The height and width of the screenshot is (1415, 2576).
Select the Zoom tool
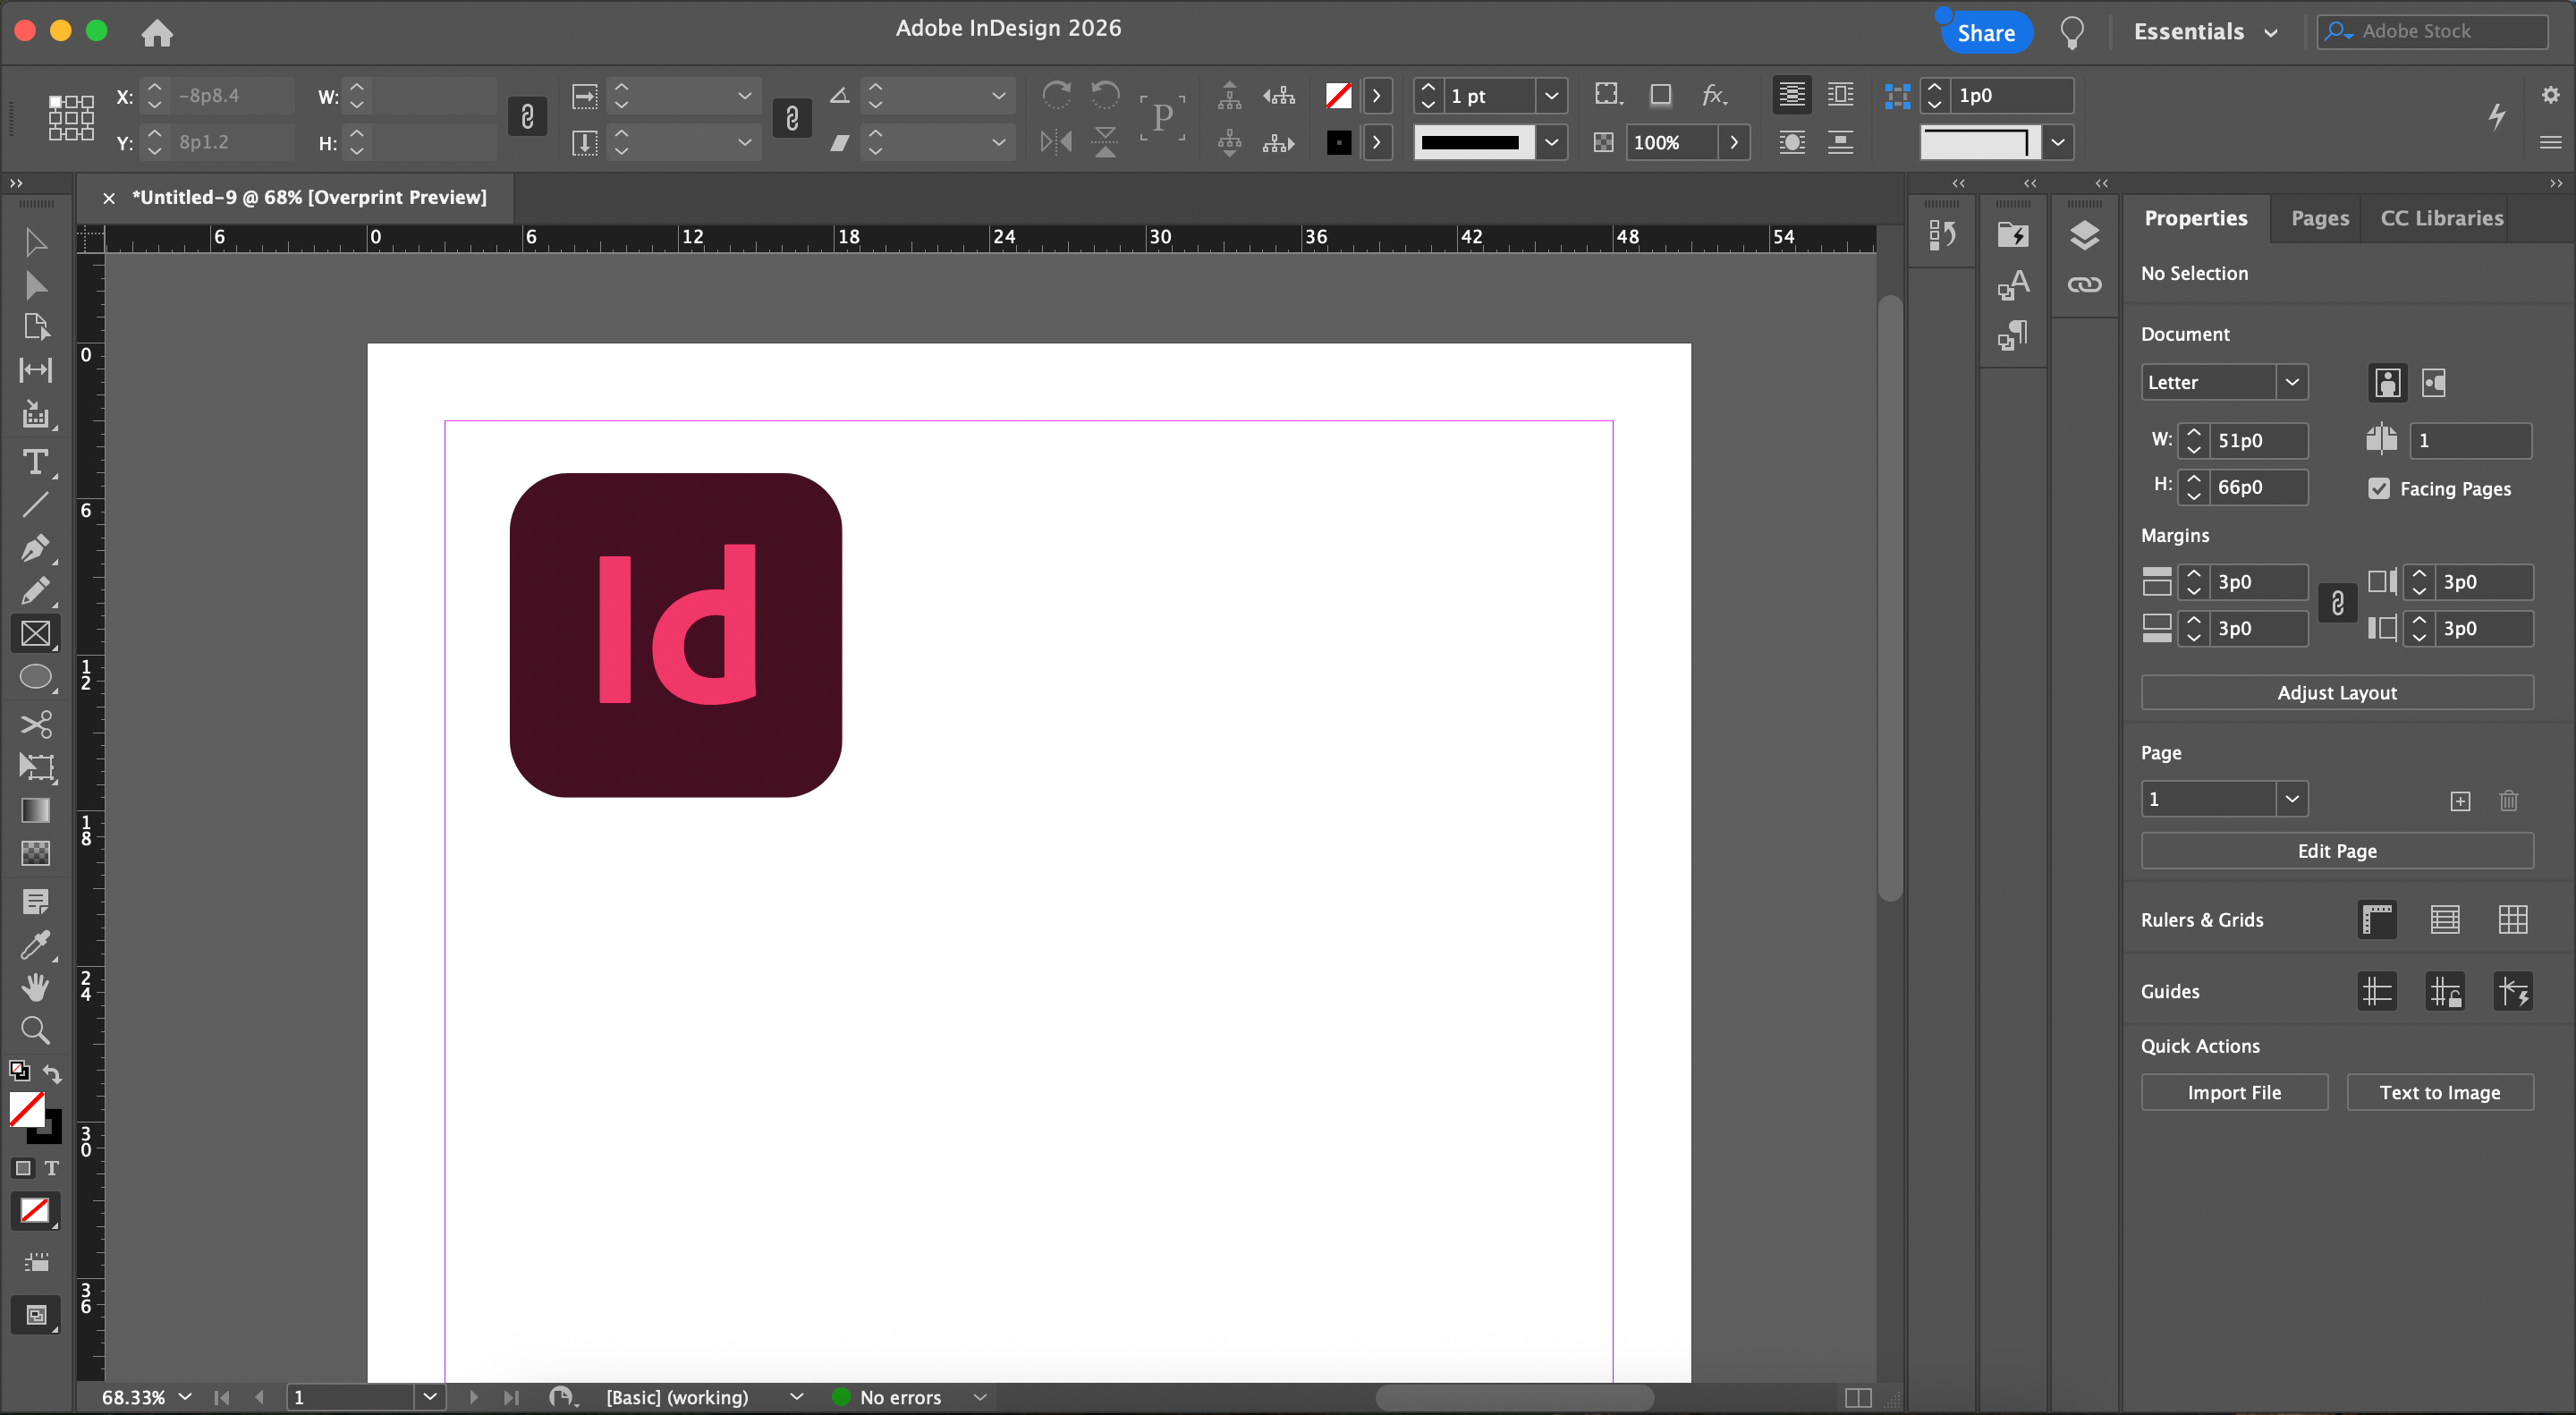35,1030
